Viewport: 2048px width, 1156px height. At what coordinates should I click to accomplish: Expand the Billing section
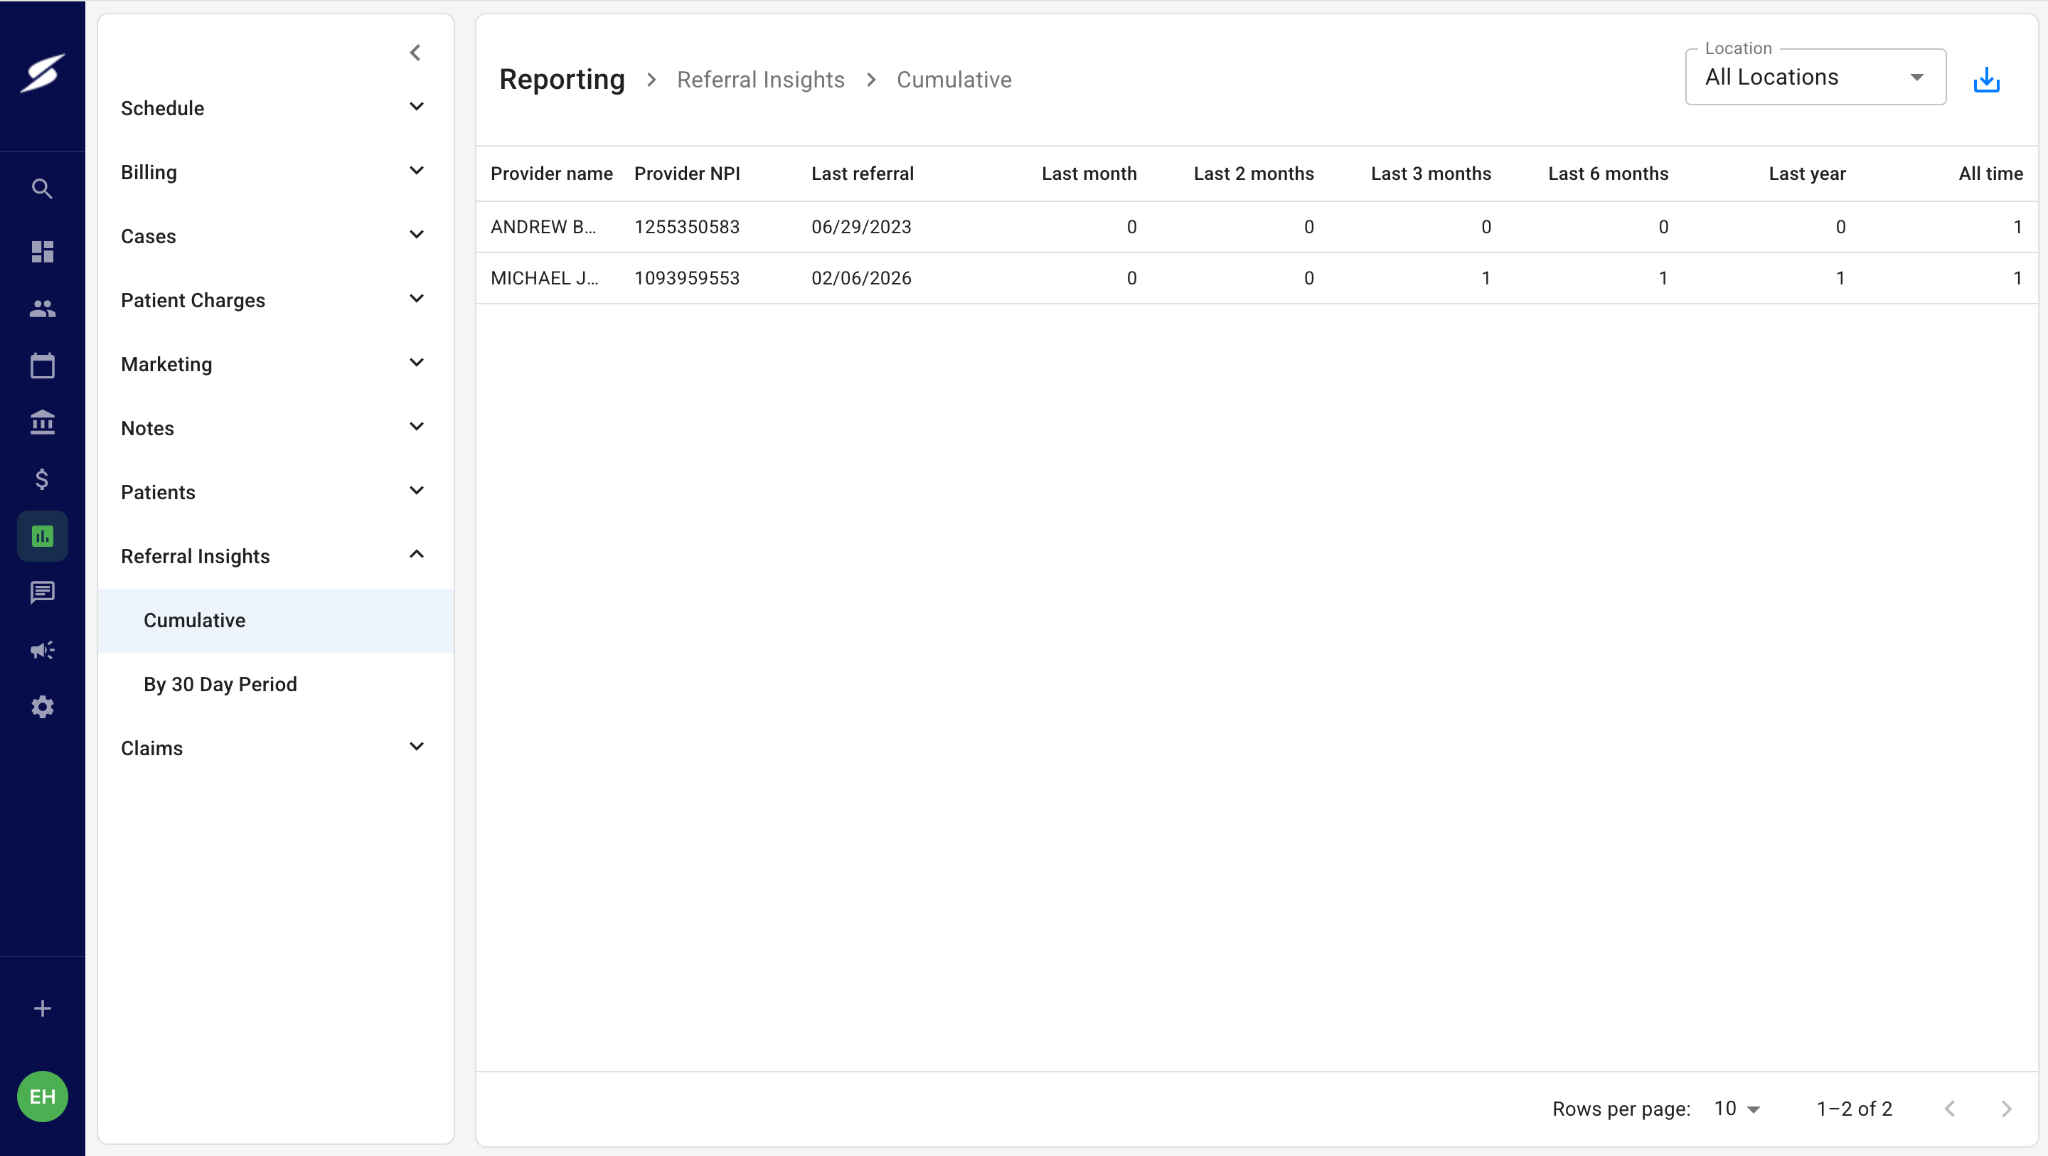(275, 172)
